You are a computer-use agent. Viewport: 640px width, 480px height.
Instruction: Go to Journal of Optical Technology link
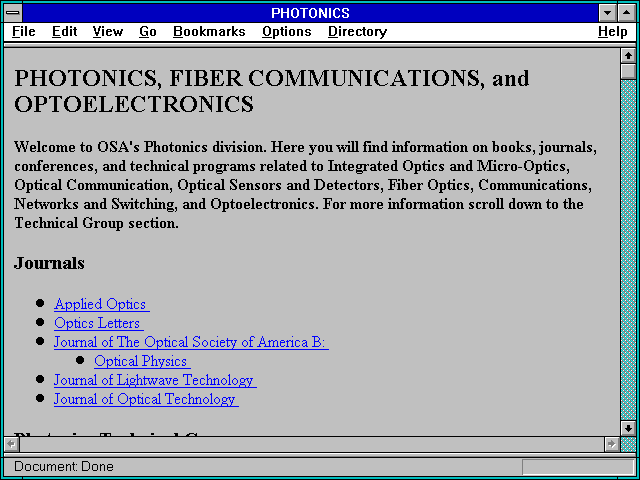(x=146, y=399)
